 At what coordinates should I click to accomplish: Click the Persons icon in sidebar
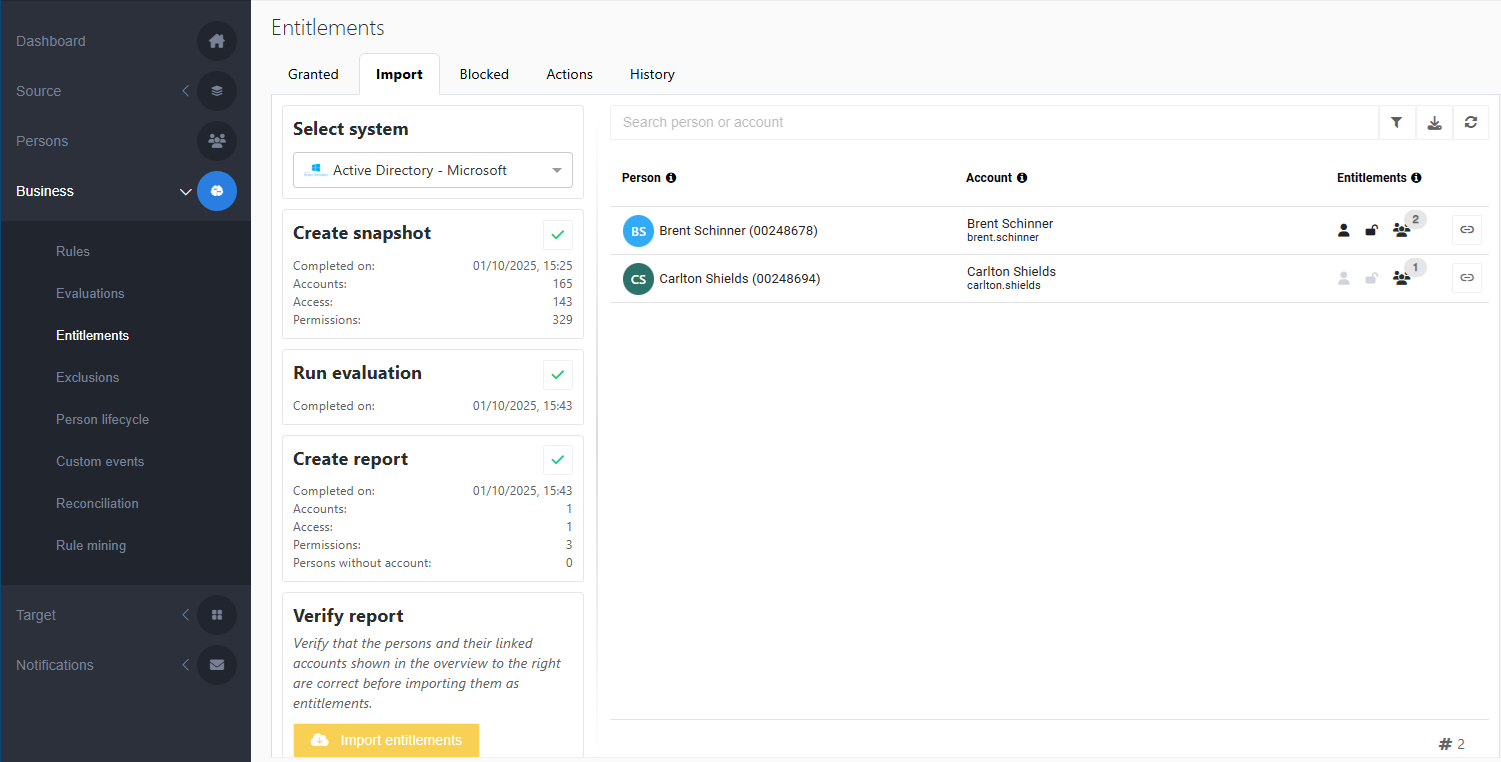click(217, 141)
